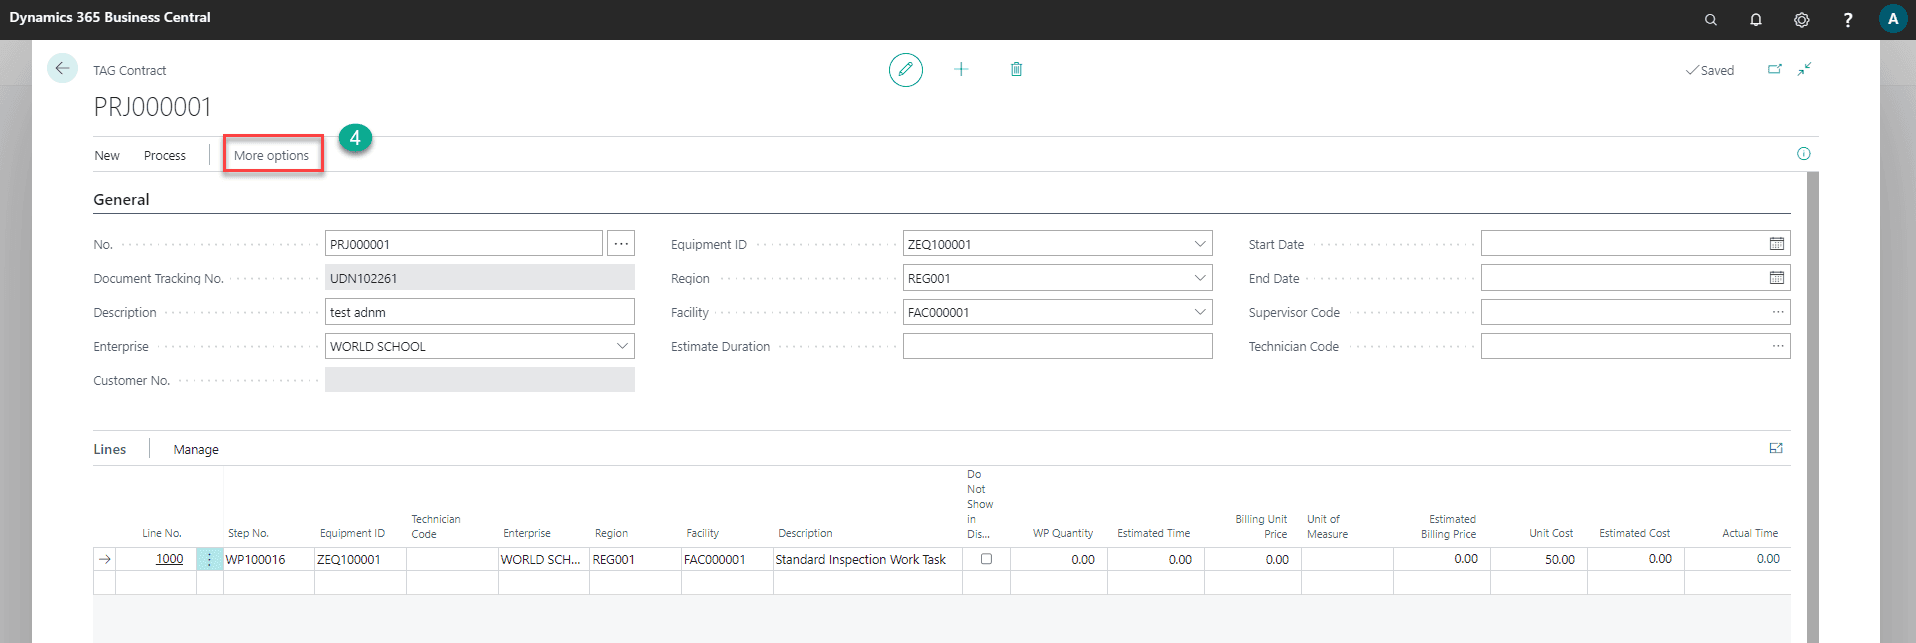Open the settings gear icon
The width and height of the screenshot is (1916, 643).
(1801, 20)
